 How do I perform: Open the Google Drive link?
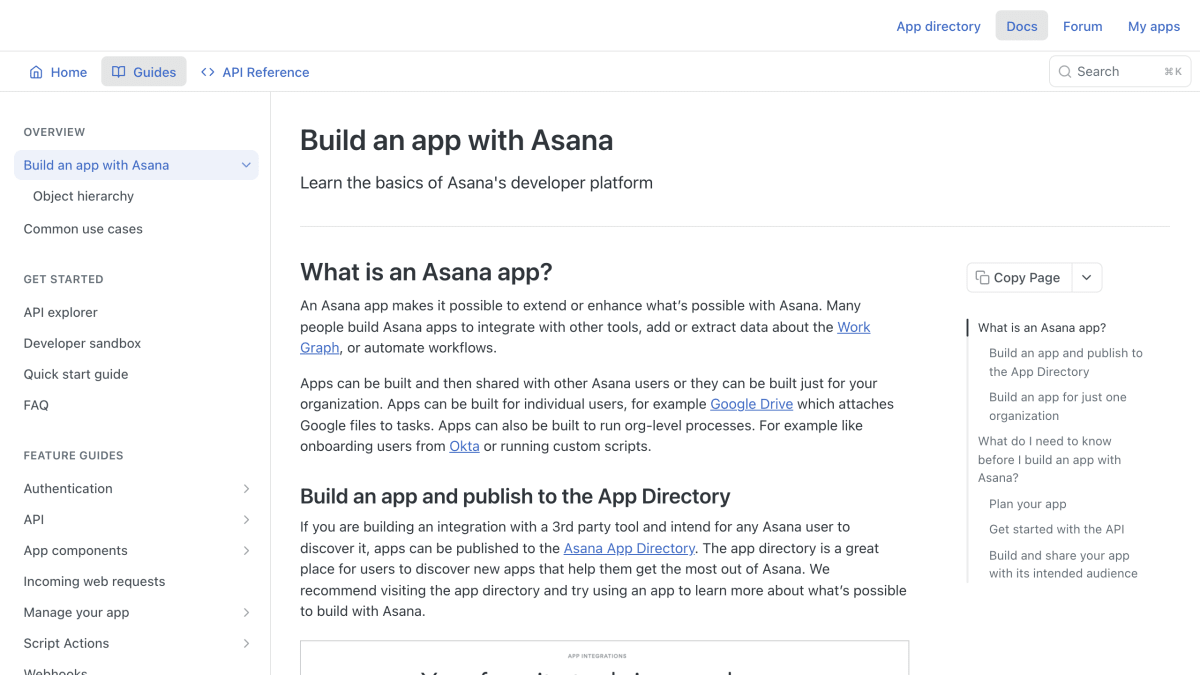point(751,404)
